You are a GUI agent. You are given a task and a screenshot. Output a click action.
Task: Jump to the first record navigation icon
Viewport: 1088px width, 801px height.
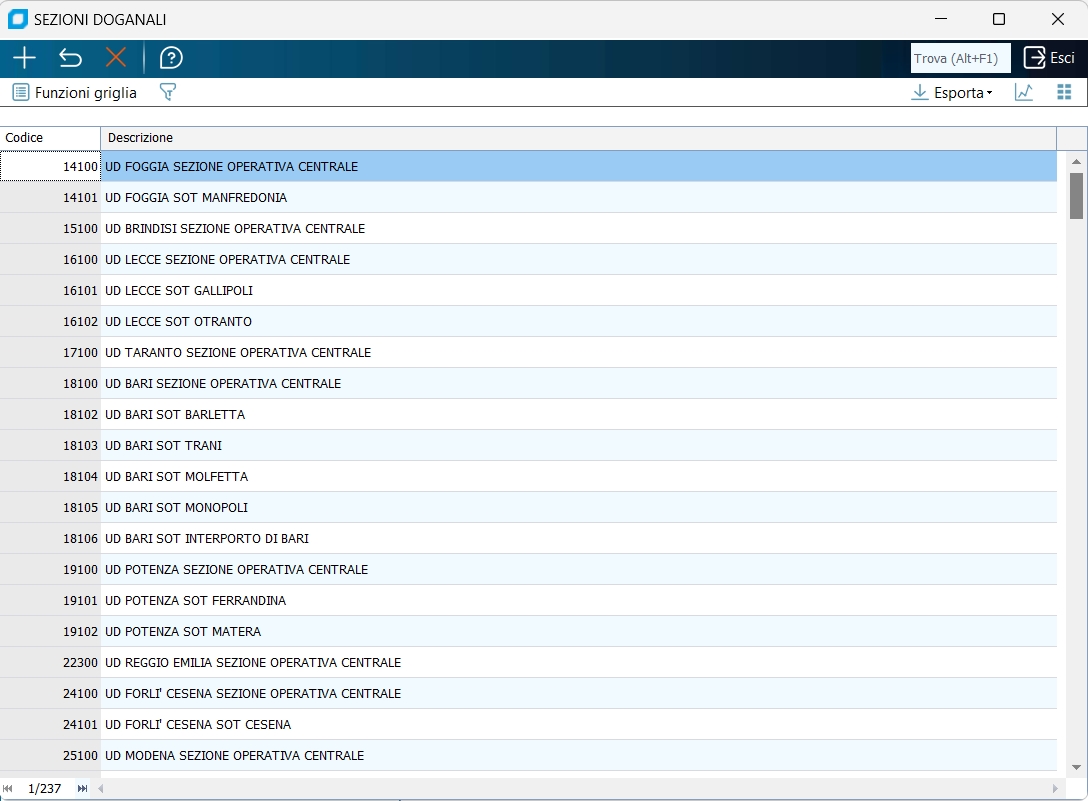[8, 789]
